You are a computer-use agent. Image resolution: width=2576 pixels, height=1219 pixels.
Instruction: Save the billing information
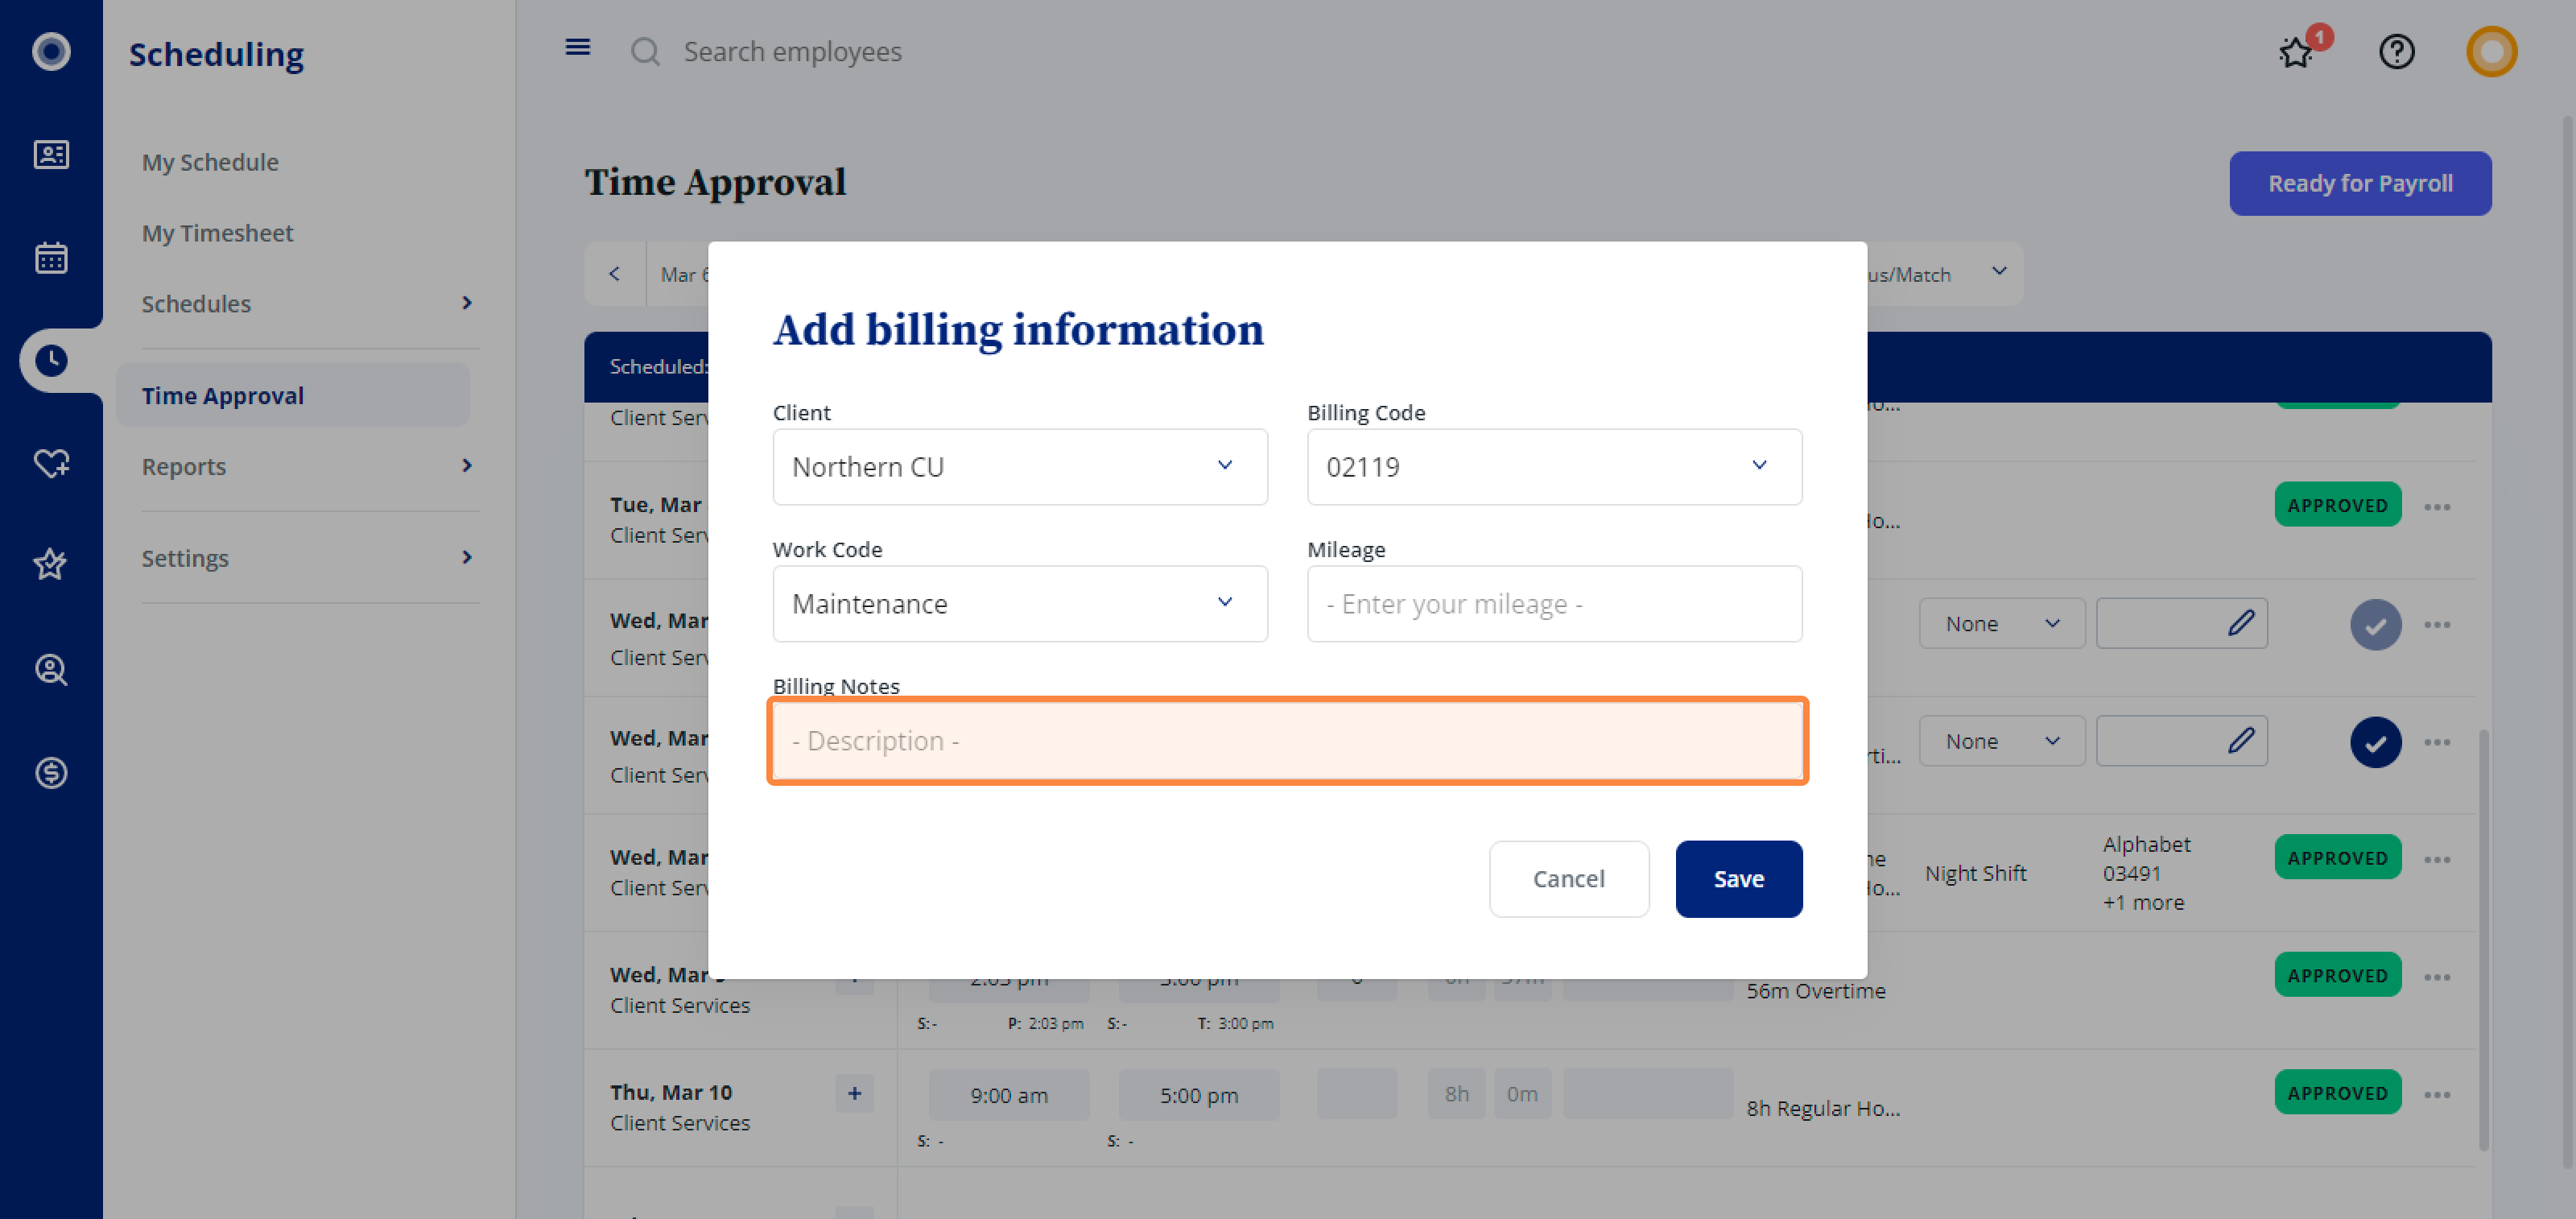[x=1738, y=878]
